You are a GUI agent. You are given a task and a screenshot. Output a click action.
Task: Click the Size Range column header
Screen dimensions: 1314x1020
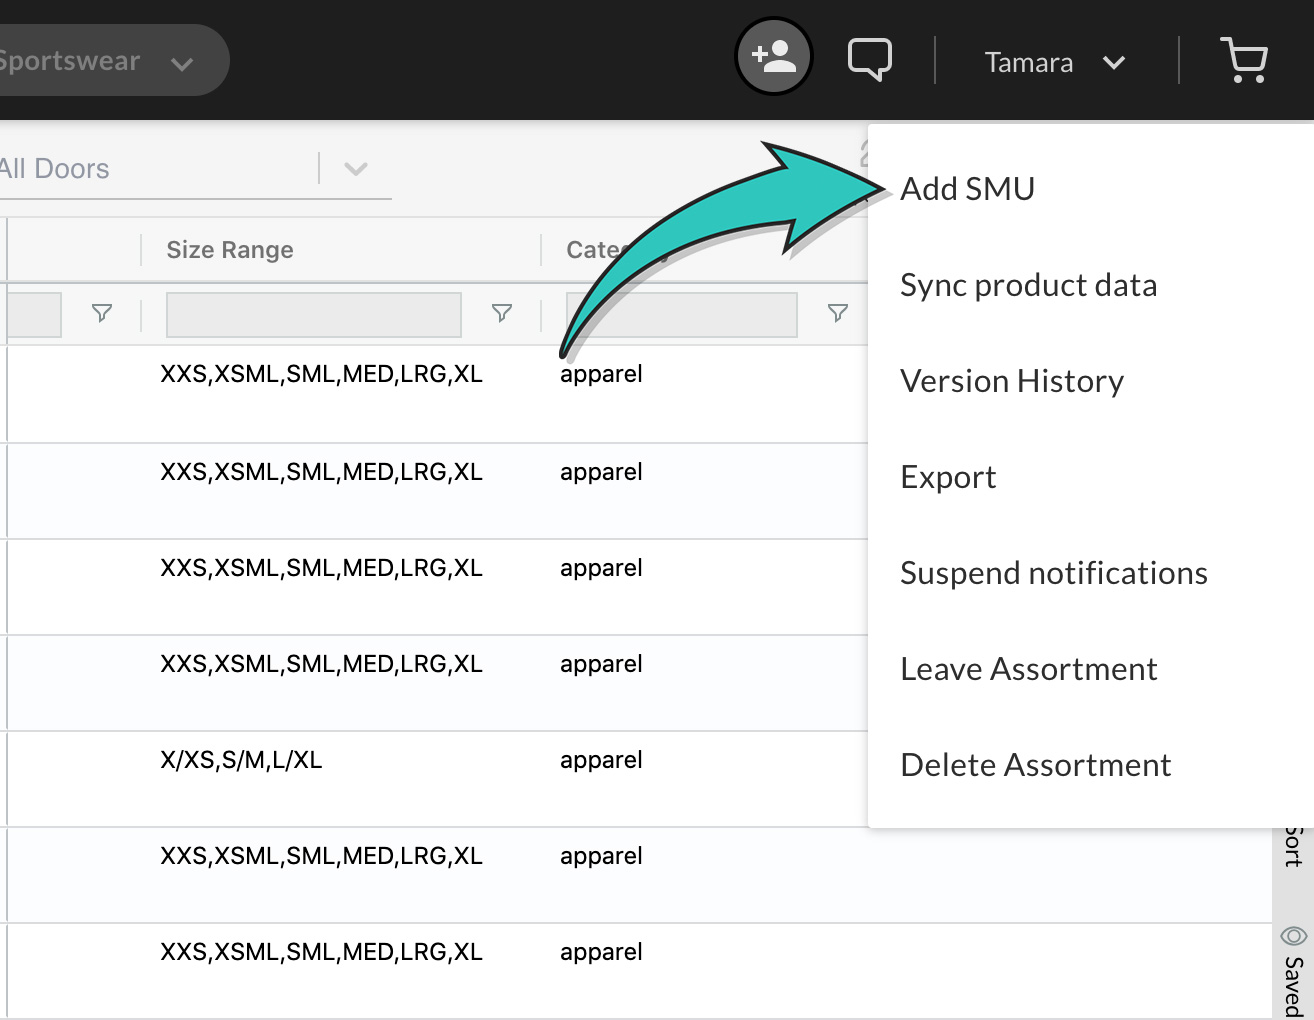tap(230, 250)
